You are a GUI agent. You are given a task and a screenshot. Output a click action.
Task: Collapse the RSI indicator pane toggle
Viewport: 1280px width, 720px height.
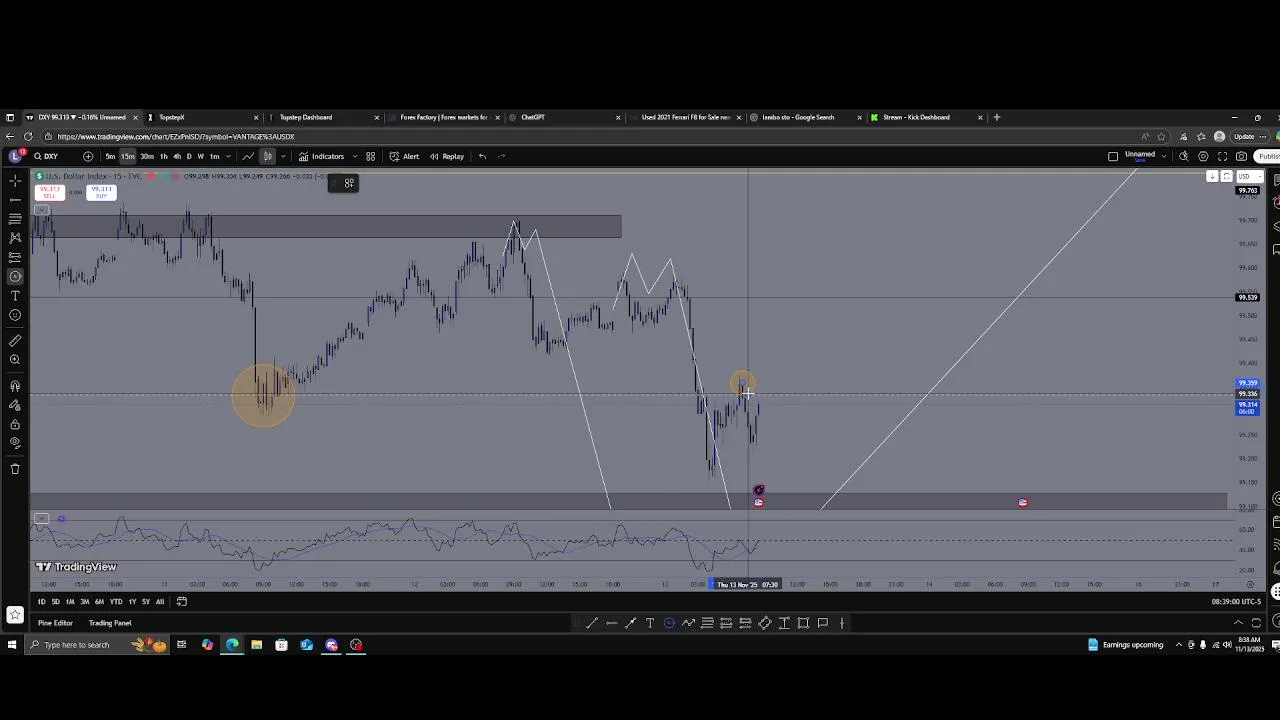[x=41, y=518]
